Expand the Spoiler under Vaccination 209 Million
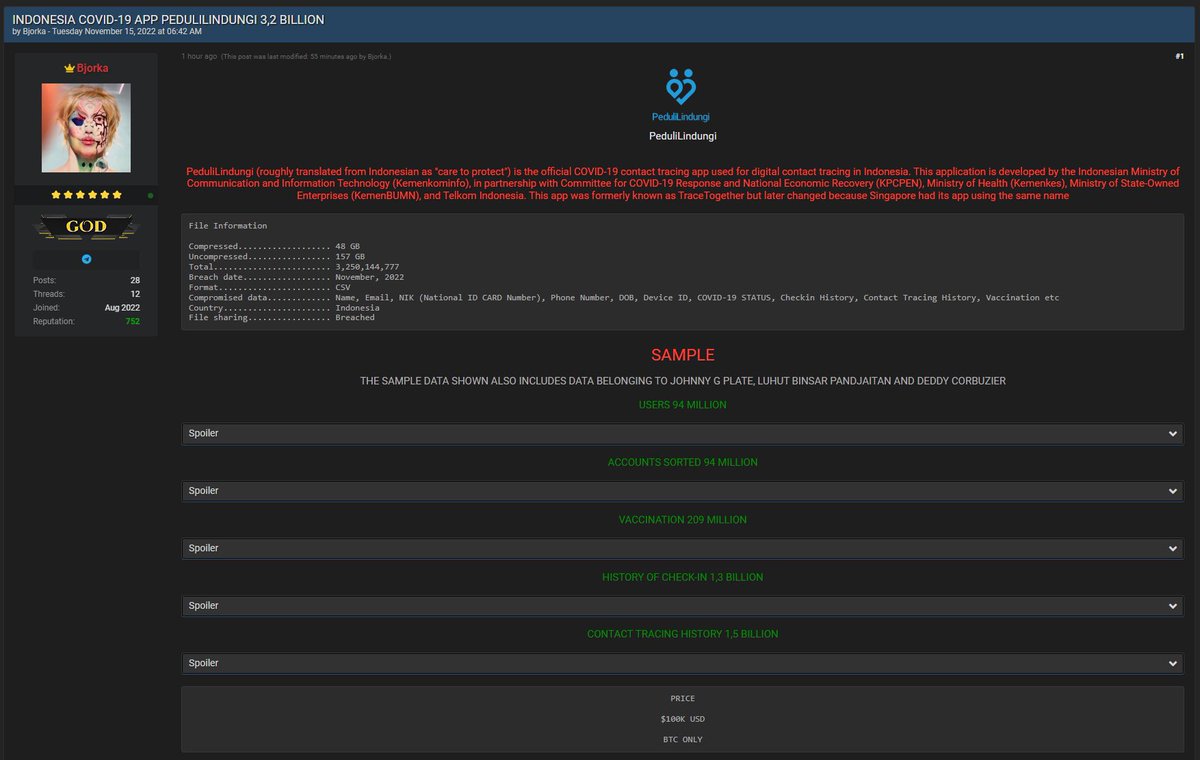This screenshot has height=760, width=1200. pyautogui.click(x=682, y=548)
